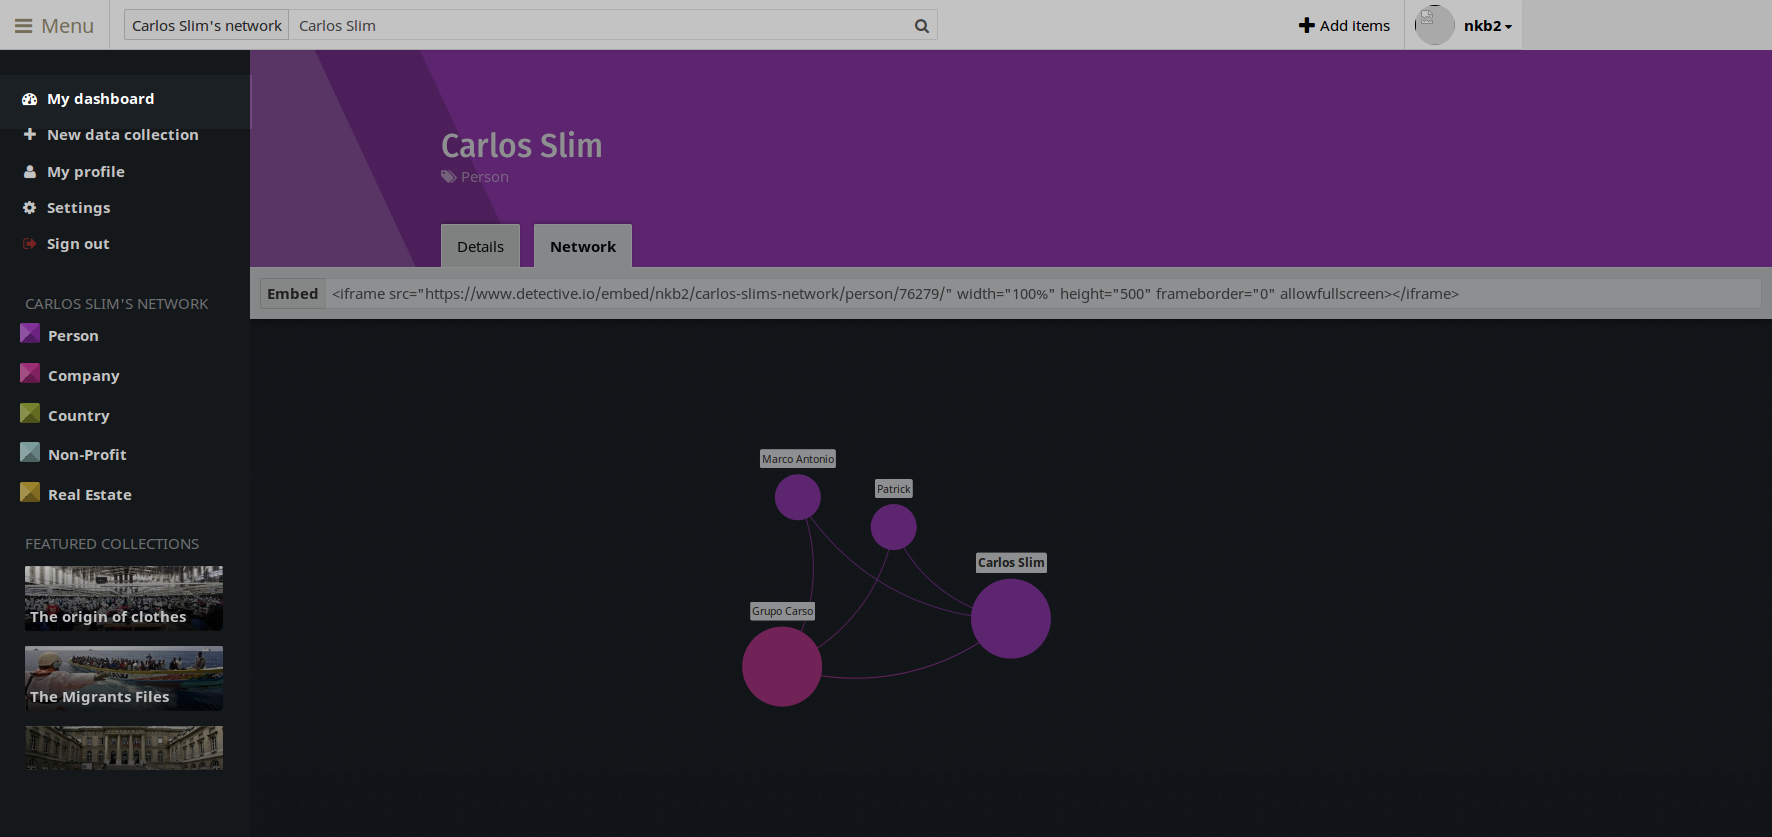Image resolution: width=1772 pixels, height=837 pixels.
Task: Click the plus icon beside Add items
Action: tap(1306, 25)
